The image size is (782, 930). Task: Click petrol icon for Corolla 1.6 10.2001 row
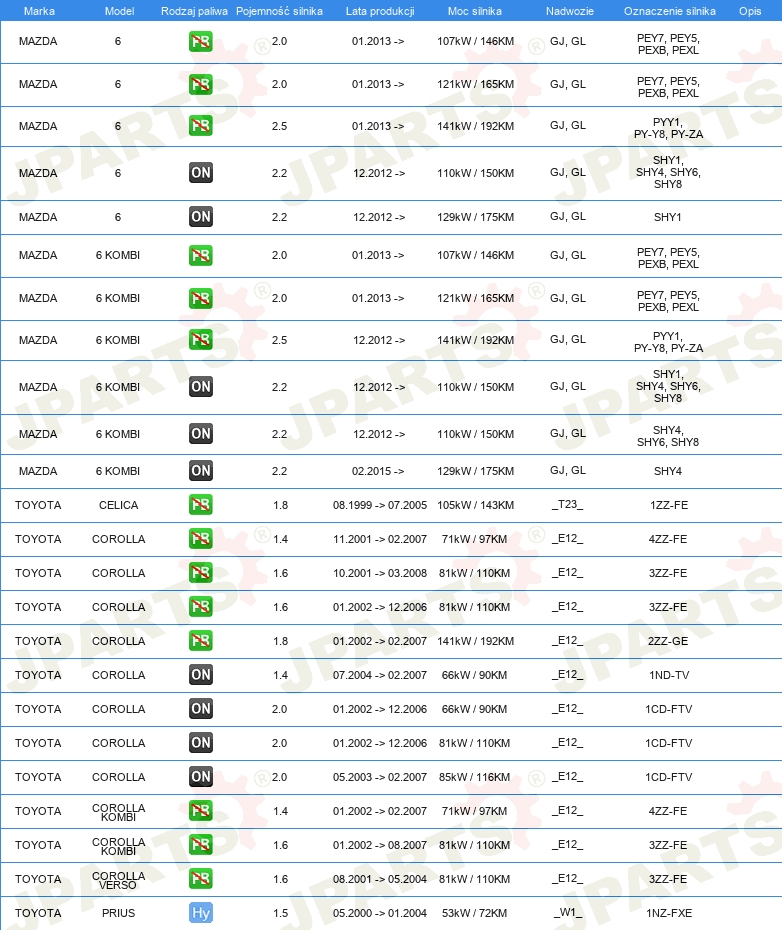pyautogui.click(x=201, y=573)
